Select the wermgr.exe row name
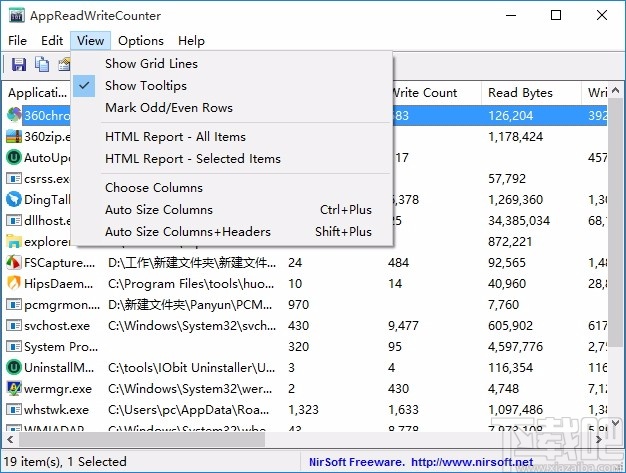The image size is (626, 473). pos(58,389)
